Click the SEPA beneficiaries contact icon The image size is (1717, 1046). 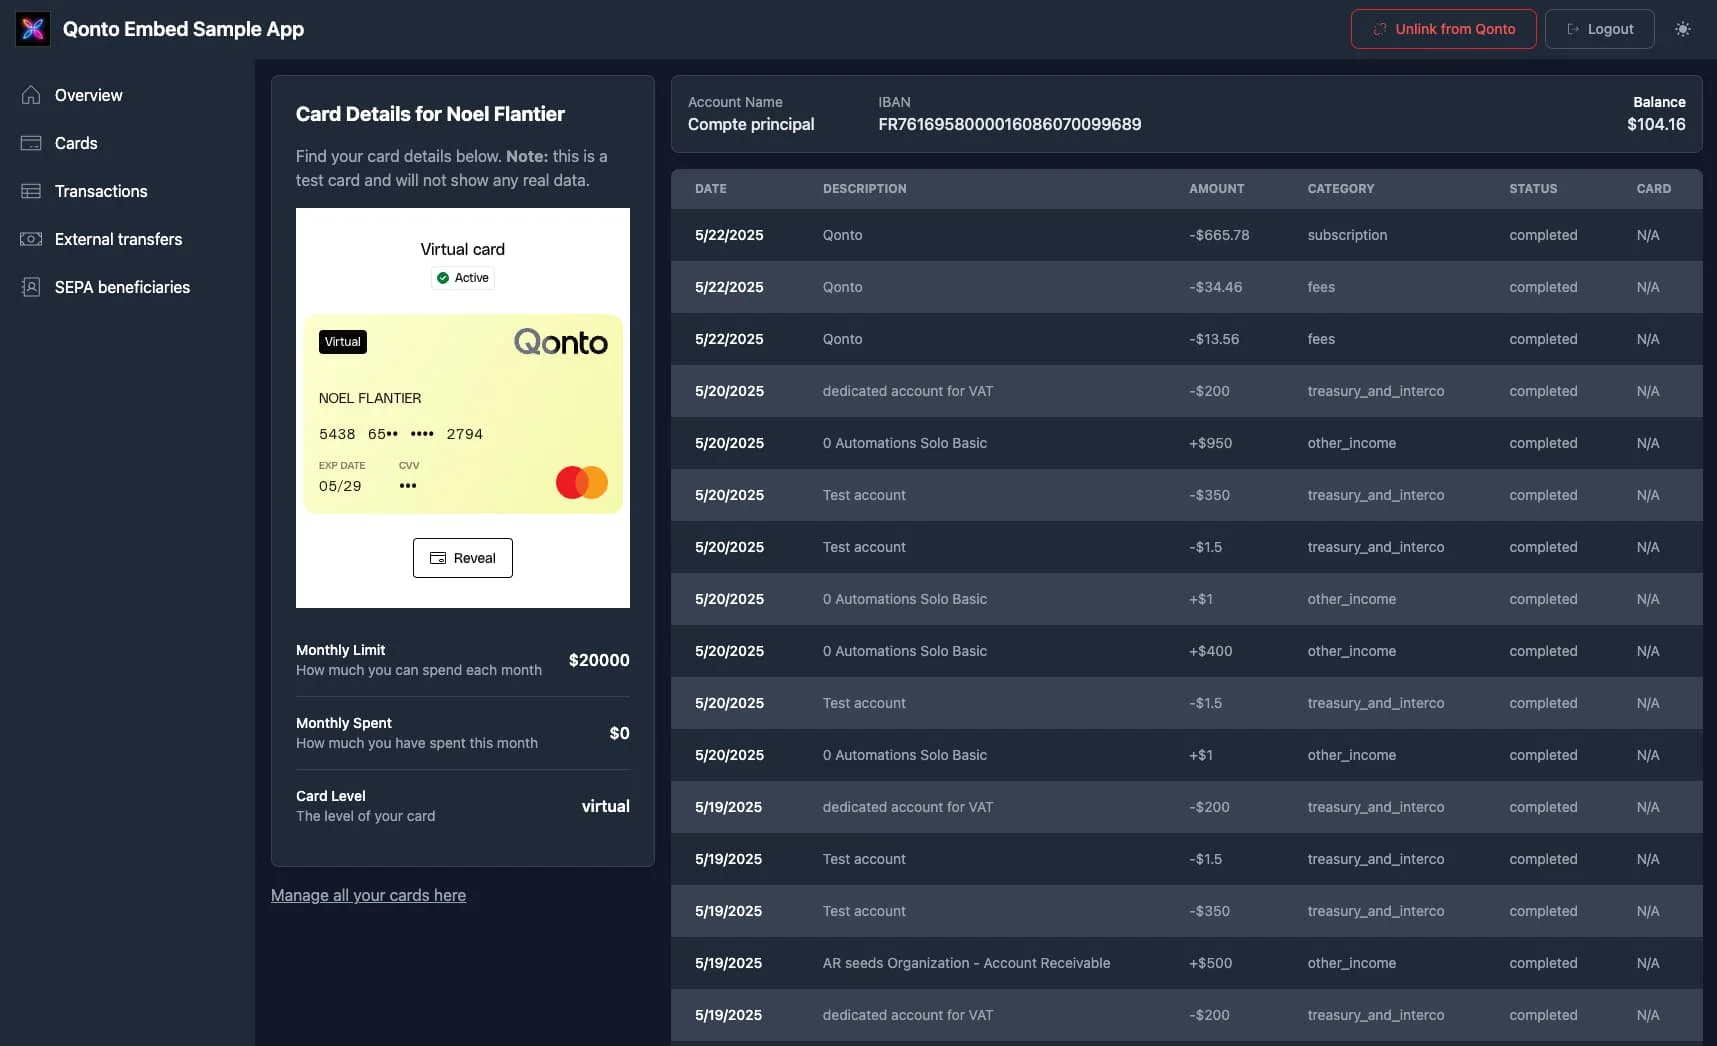pos(31,287)
